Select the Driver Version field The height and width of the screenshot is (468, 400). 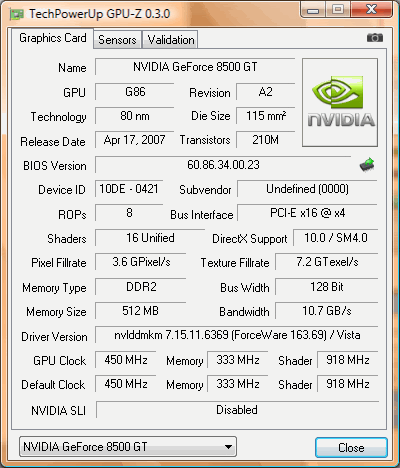237,335
